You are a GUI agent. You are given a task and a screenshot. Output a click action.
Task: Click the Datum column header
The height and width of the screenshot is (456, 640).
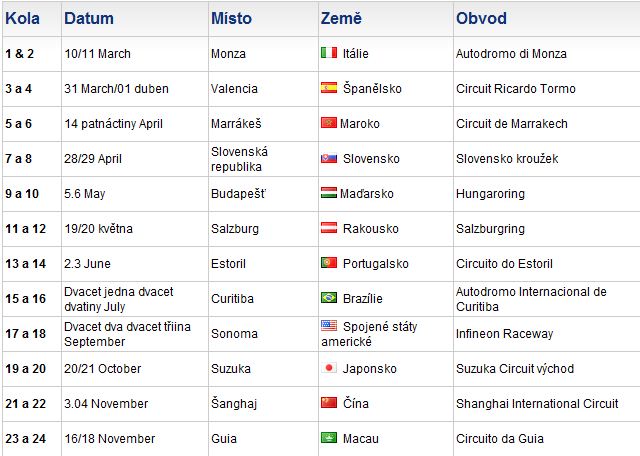(89, 18)
